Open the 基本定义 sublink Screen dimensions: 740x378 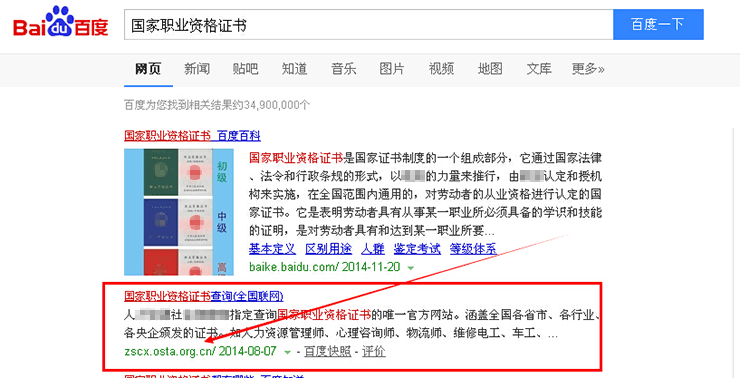point(272,249)
